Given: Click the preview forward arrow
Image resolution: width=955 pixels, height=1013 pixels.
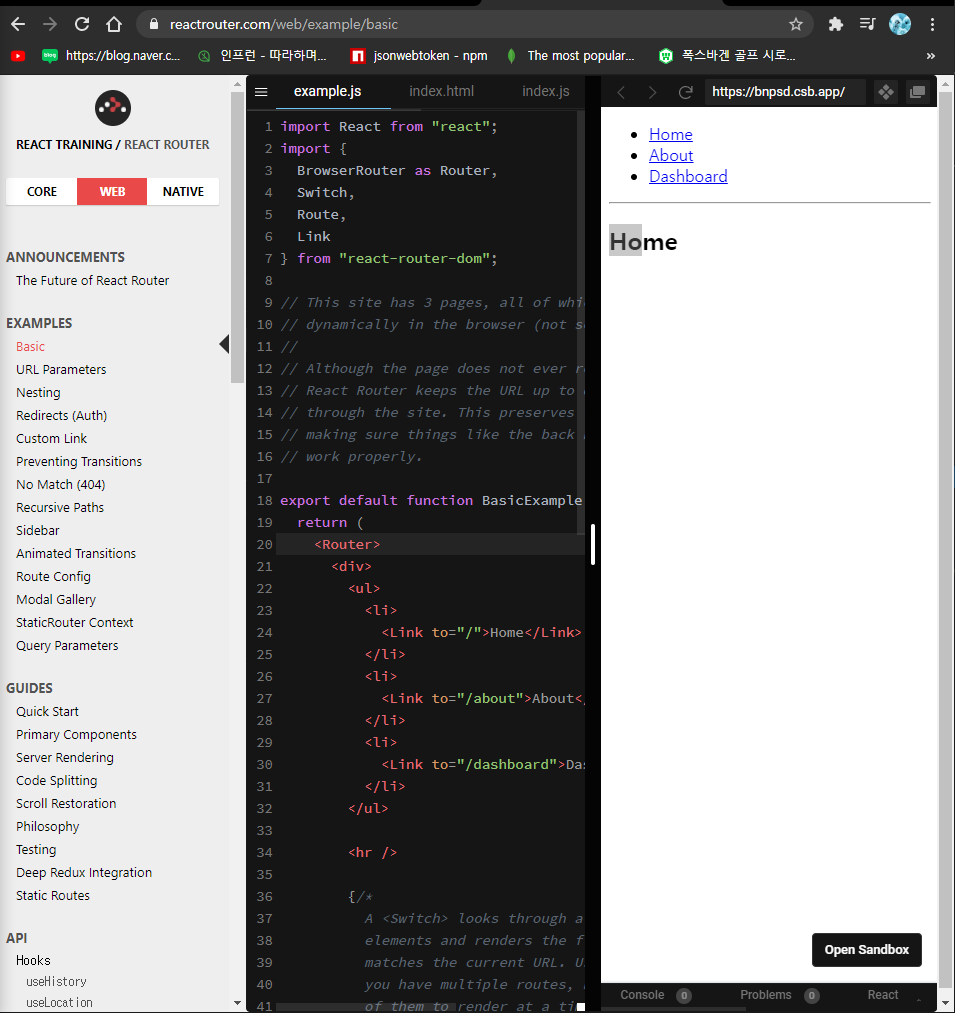Looking at the screenshot, I should [653, 92].
